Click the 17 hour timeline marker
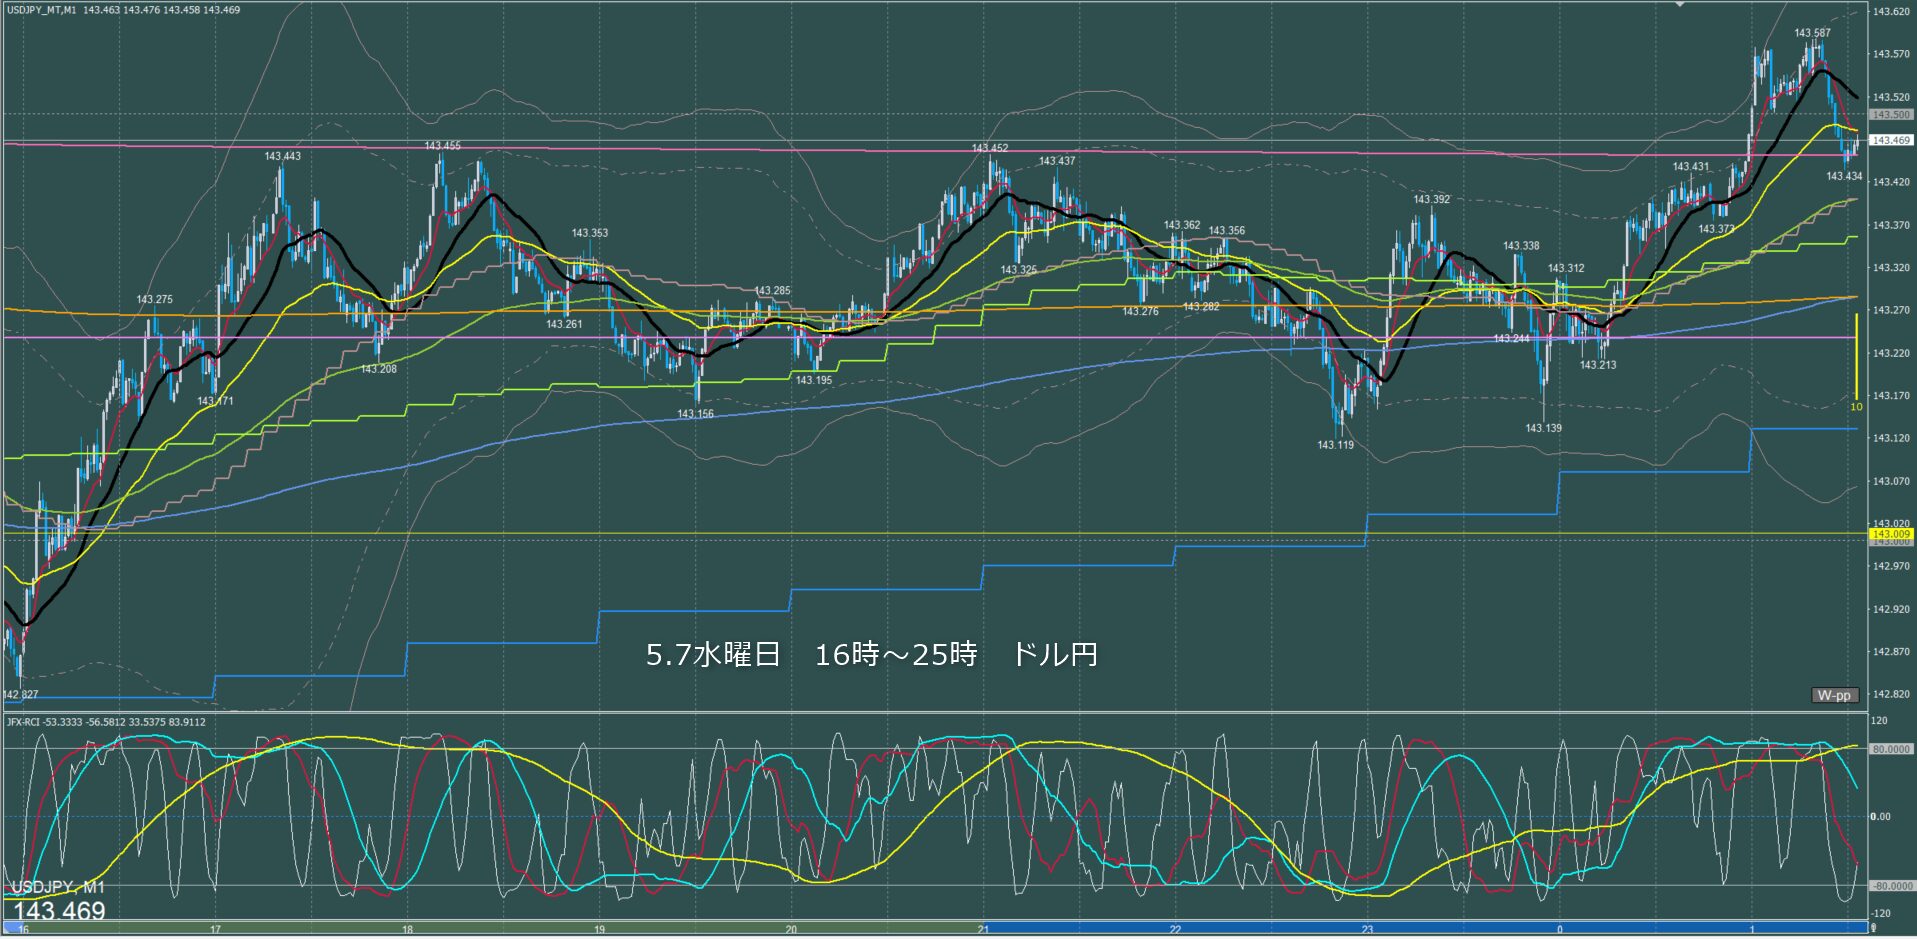The width and height of the screenshot is (1917, 939). coord(215,930)
